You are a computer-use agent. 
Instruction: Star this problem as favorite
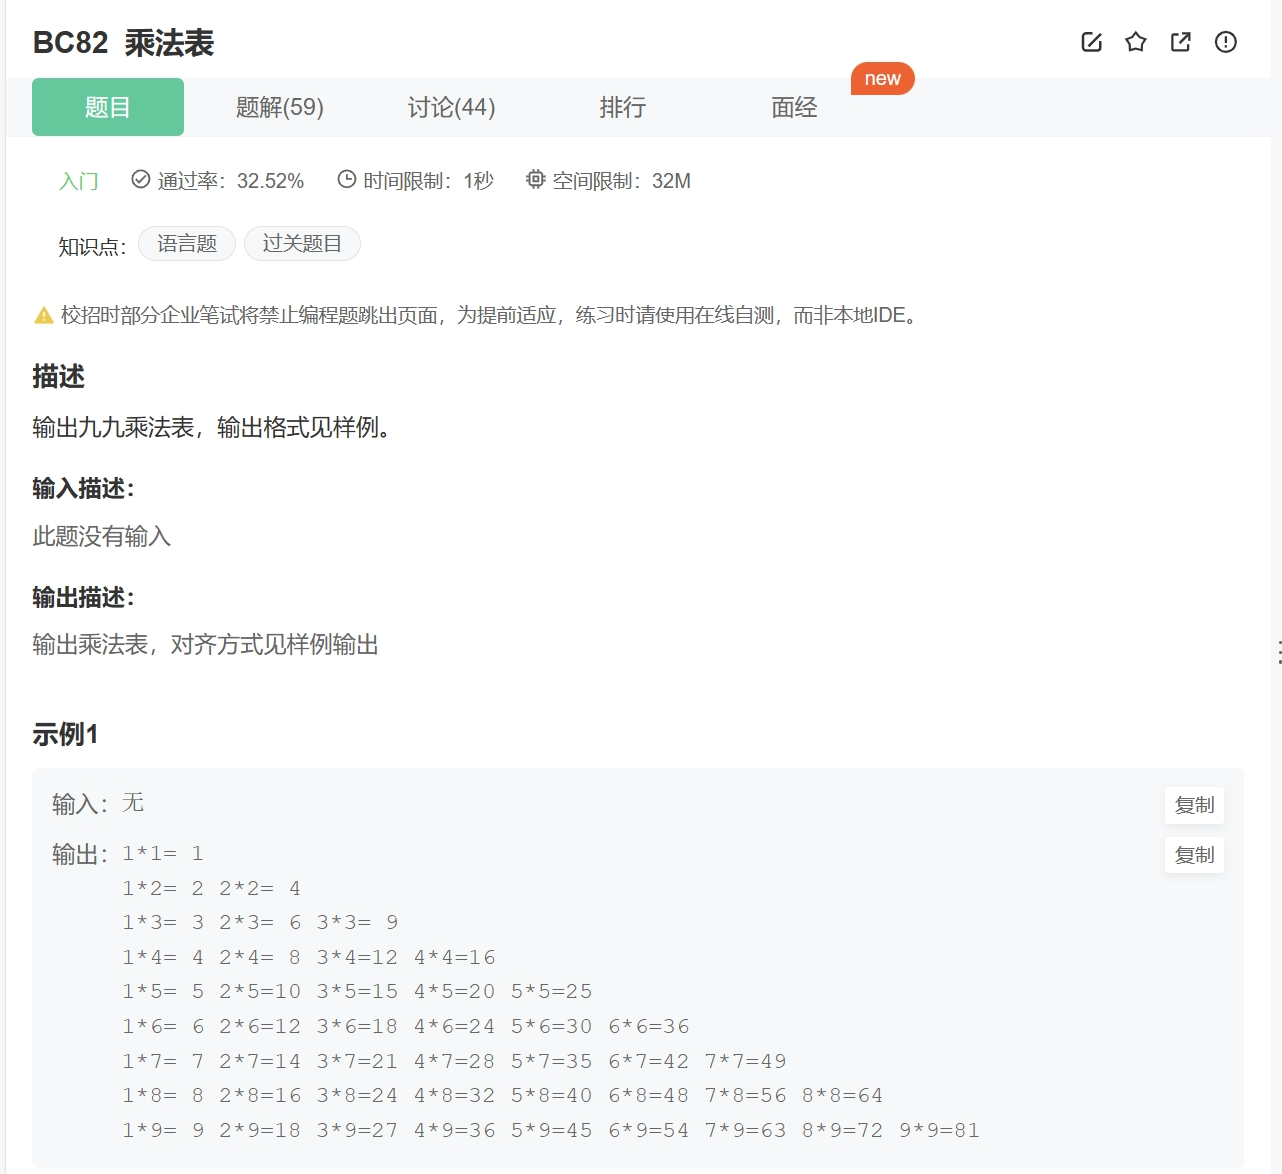tap(1135, 42)
